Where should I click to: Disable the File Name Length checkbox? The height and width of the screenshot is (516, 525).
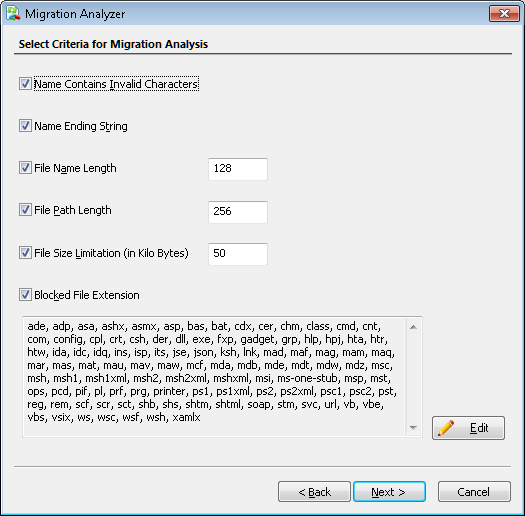coord(25,168)
